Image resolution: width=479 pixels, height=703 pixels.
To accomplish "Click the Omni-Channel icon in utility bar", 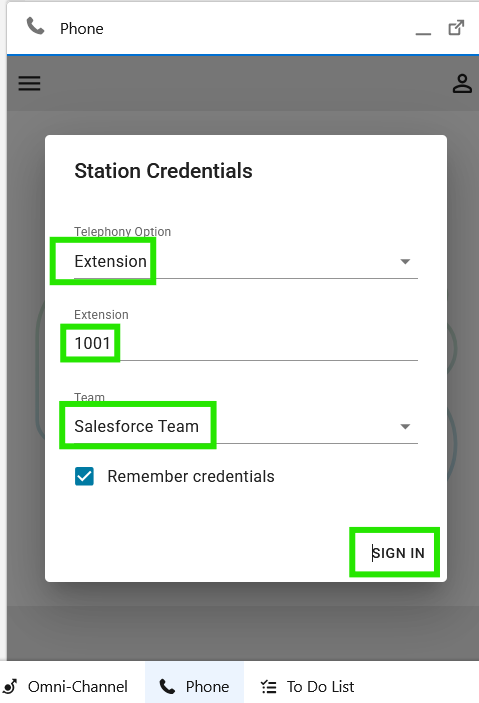I will point(10,686).
